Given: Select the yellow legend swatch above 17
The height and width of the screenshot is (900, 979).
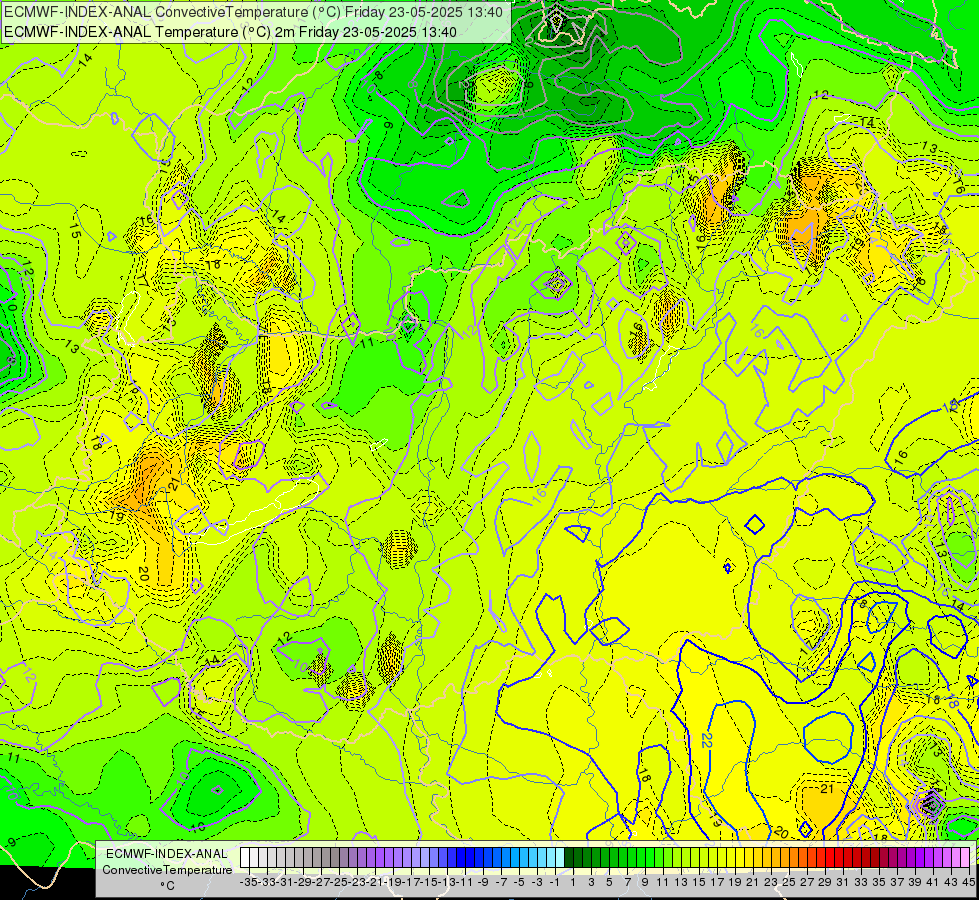Looking at the screenshot, I should (712, 857).
